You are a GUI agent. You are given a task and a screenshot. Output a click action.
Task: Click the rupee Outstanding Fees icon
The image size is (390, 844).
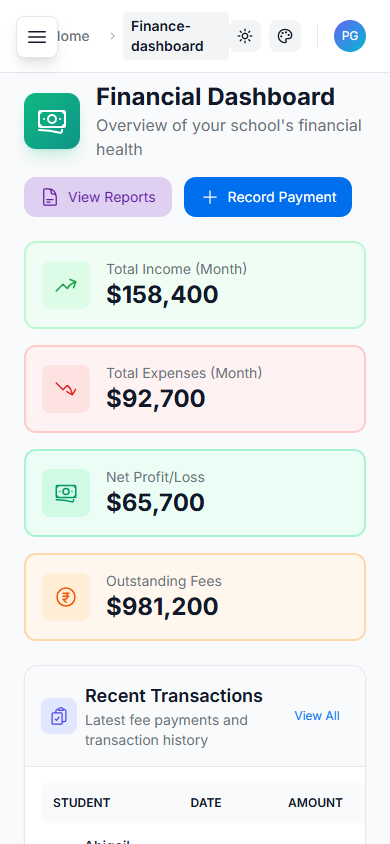[x=66, y=597]
